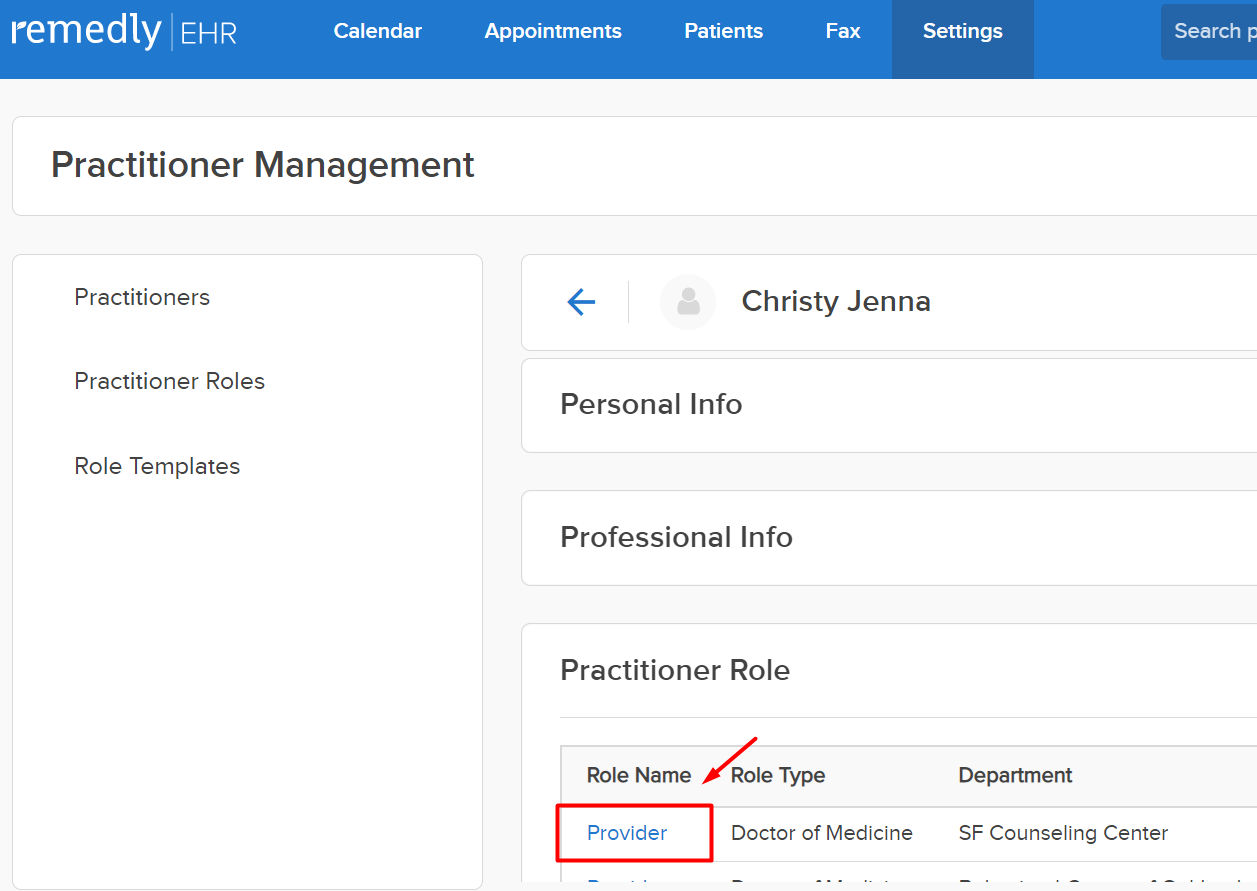Image resolution: width=1257 pixels, height=891 pixels.
Task: Expand the Professional Info section
Action: (x=889, y=538)
